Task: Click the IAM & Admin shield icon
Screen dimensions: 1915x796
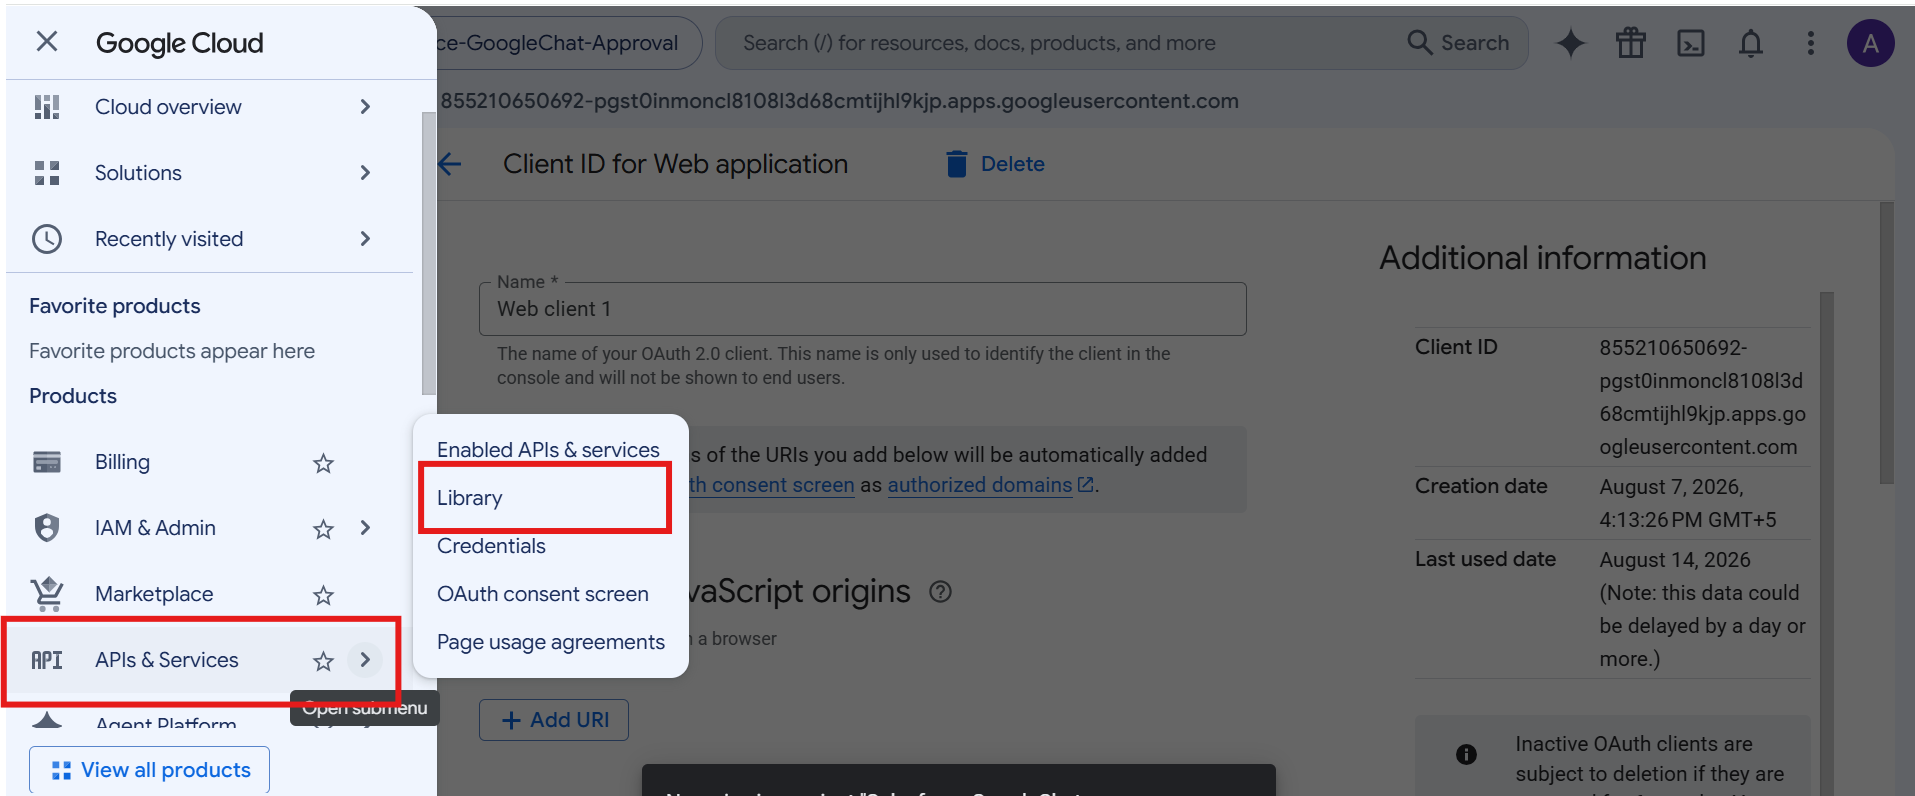Action: (47, 528)
